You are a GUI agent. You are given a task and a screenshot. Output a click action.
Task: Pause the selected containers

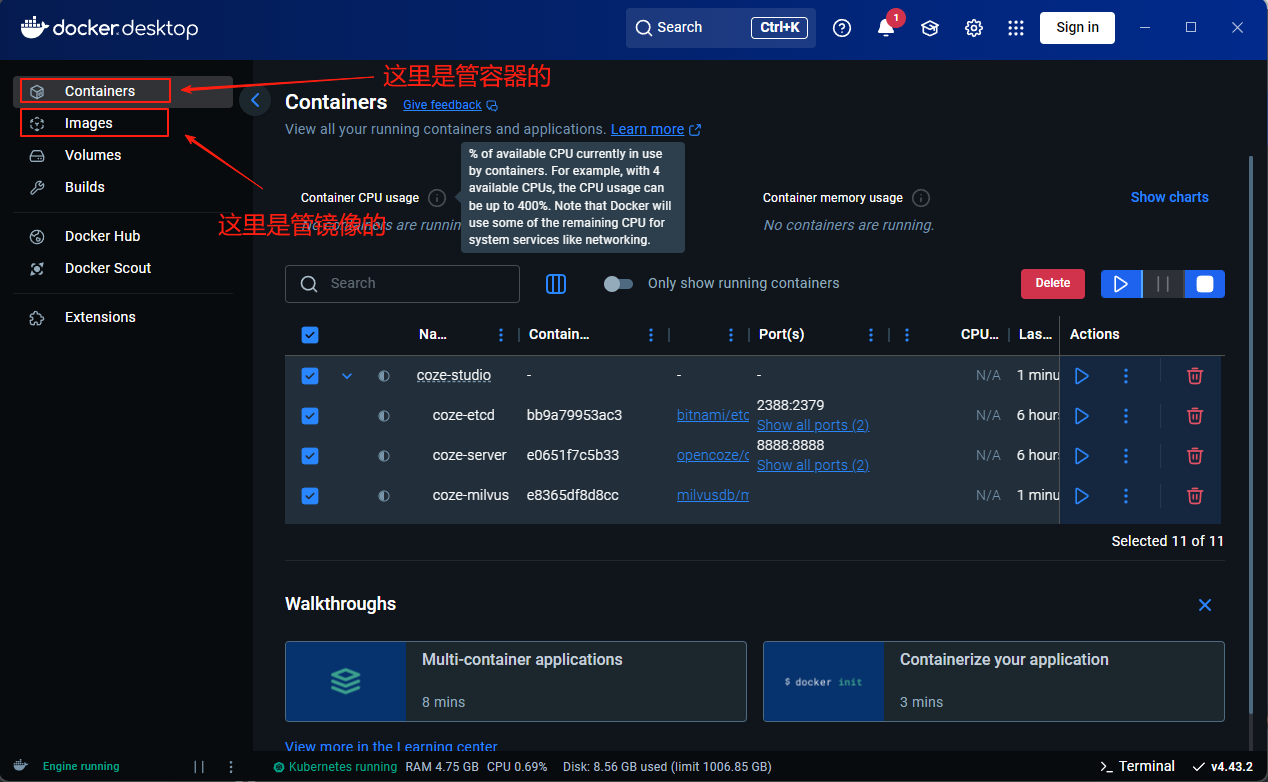[1163, 284]
